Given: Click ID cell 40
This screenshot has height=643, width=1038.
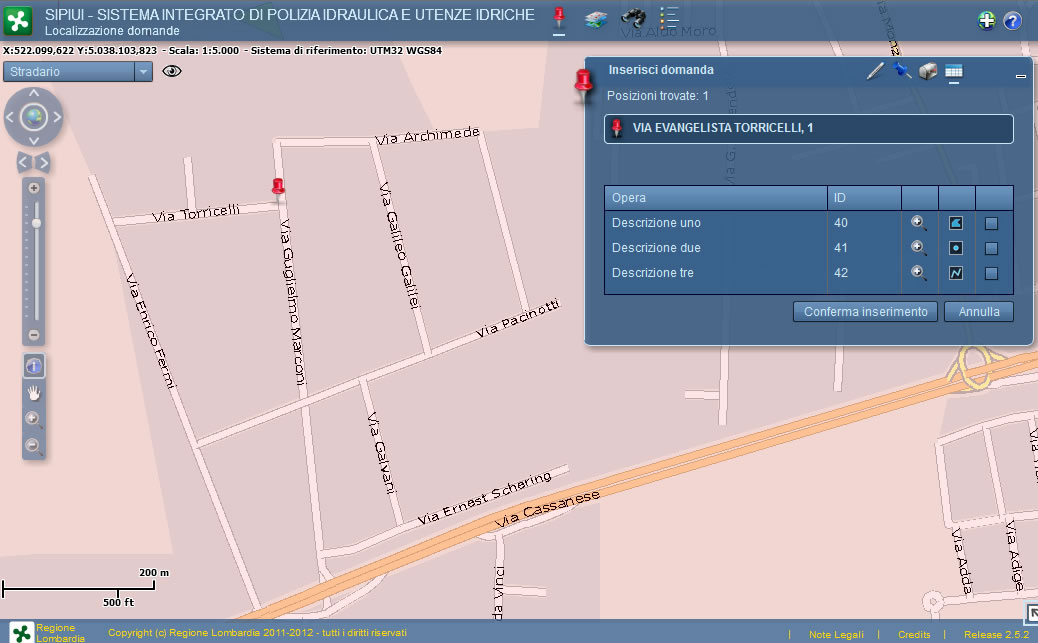Looking at the screenshot, I should 841,223.
